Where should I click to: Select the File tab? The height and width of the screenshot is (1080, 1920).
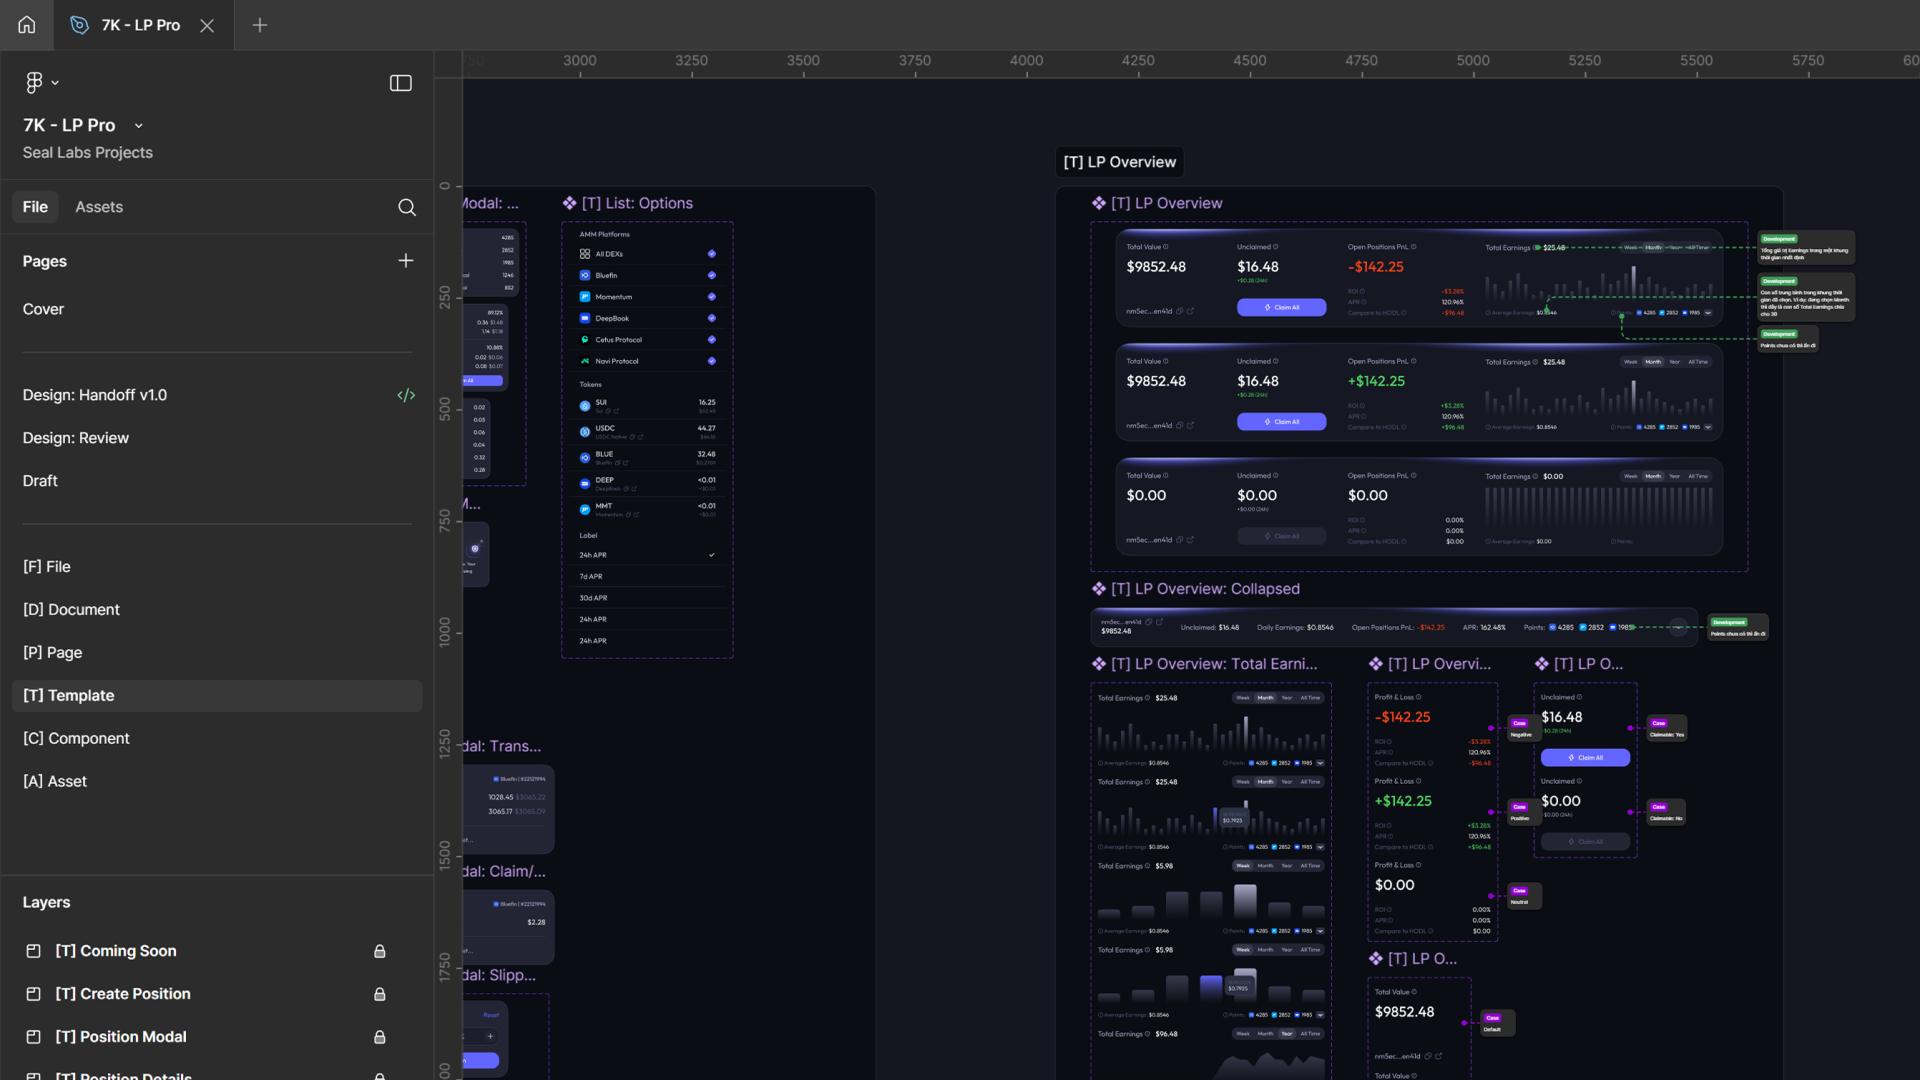35,207
